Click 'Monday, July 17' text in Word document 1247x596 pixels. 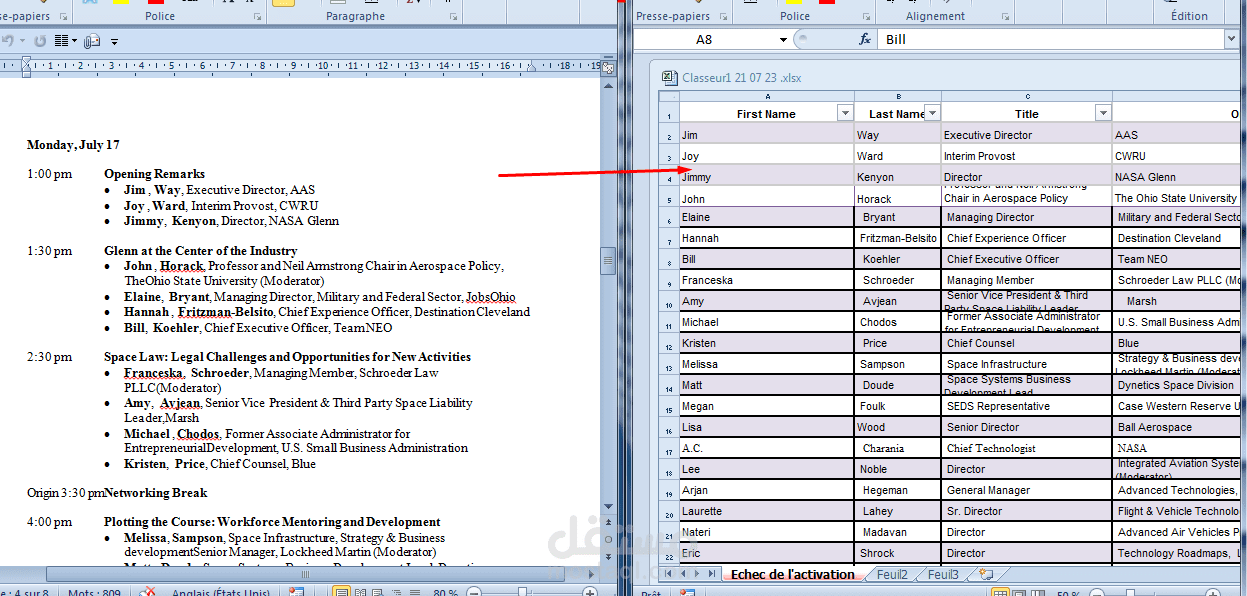pos(73,145)
